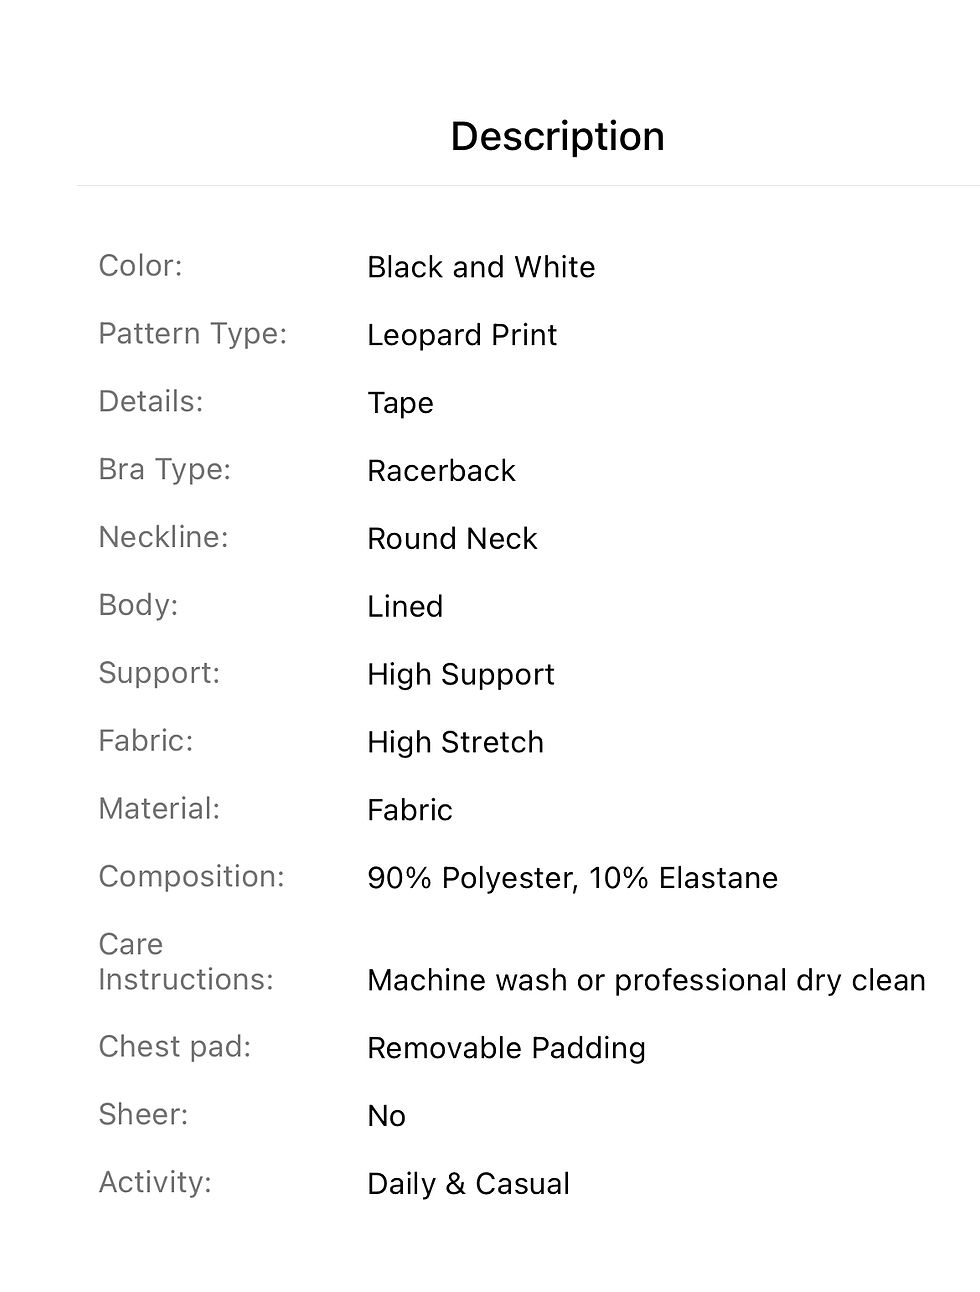
Task: Click the Care Instructions: label
Action: pos(185,962)
